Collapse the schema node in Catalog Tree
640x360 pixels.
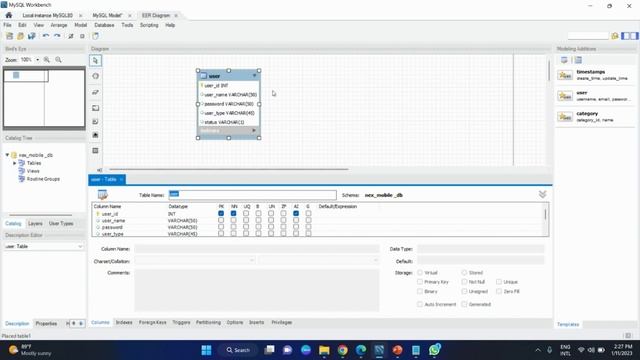7,155
